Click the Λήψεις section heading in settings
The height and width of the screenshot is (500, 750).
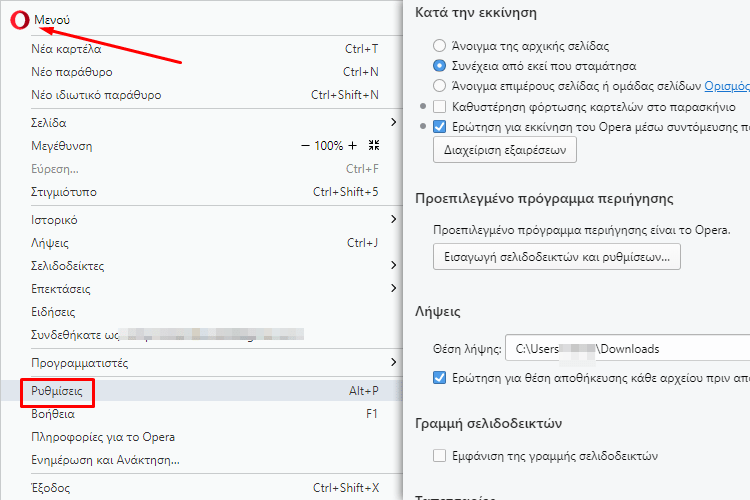(x=438, y=311)
